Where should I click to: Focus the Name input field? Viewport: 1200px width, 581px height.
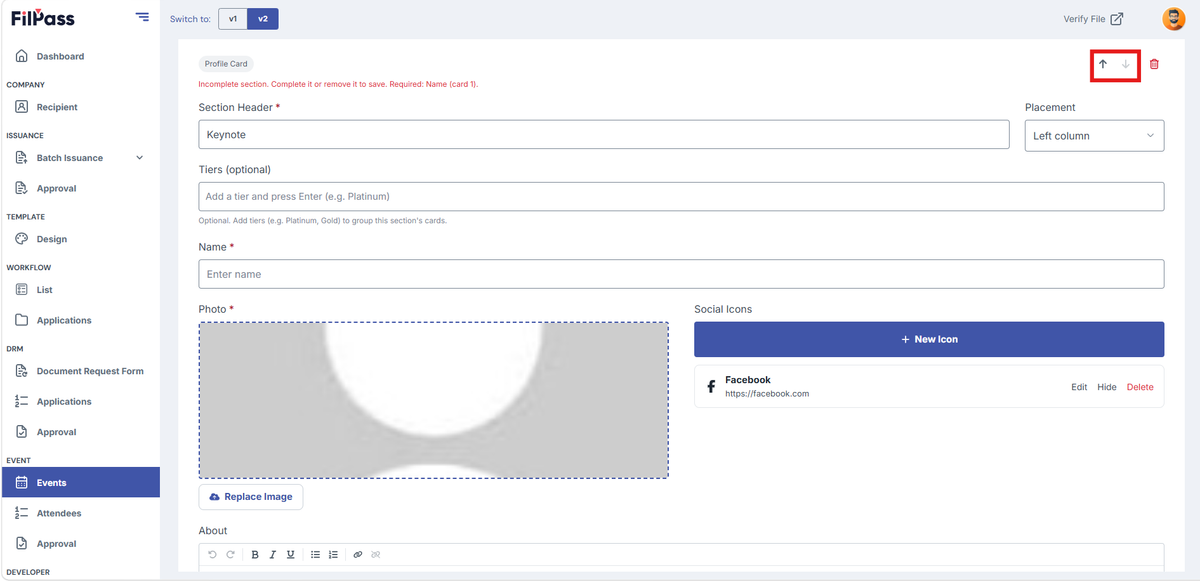coord(681,274)
